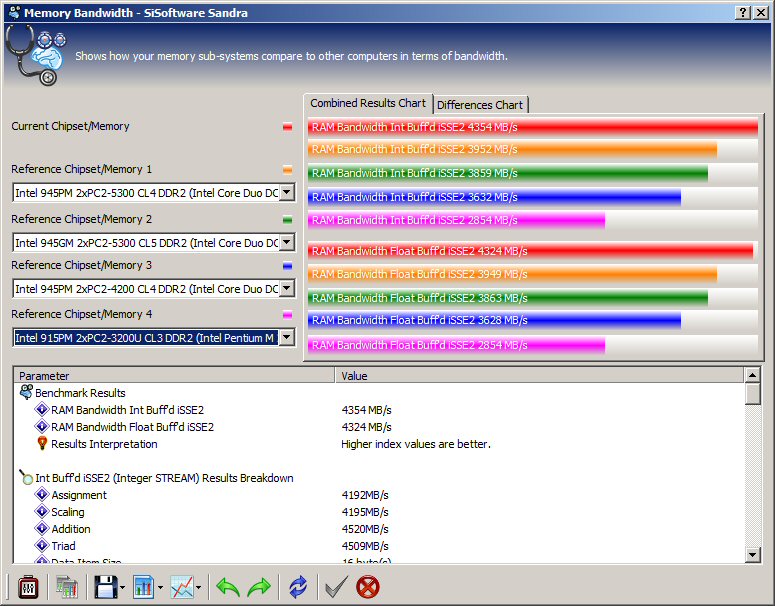This screenshot has height=606, width=775.
Task: Select the Combined Results Chart tab
Action: pyautogui.click(x=368, y=103)
